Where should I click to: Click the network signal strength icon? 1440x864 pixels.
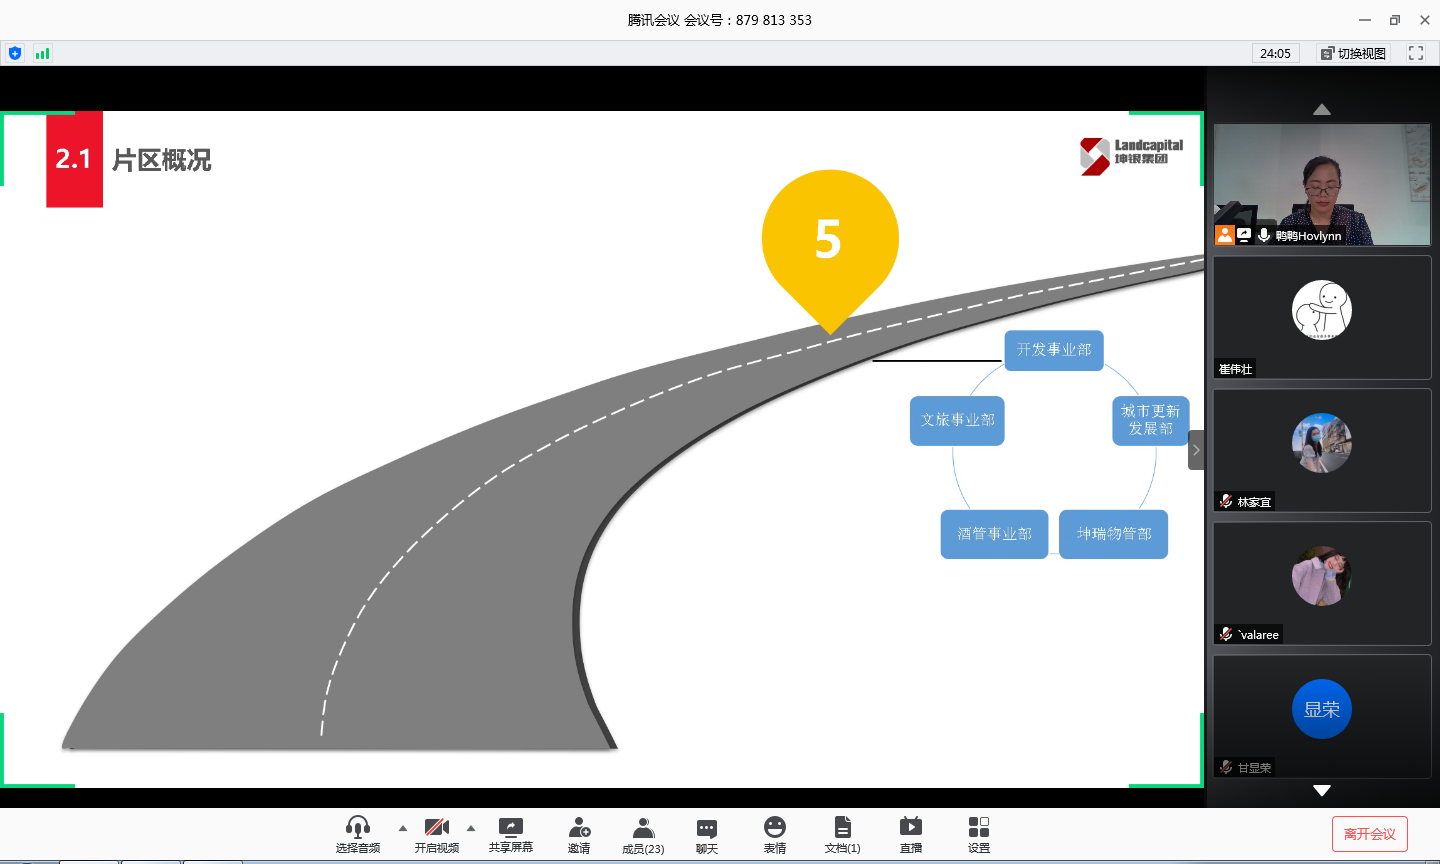(x=42, y=53)
